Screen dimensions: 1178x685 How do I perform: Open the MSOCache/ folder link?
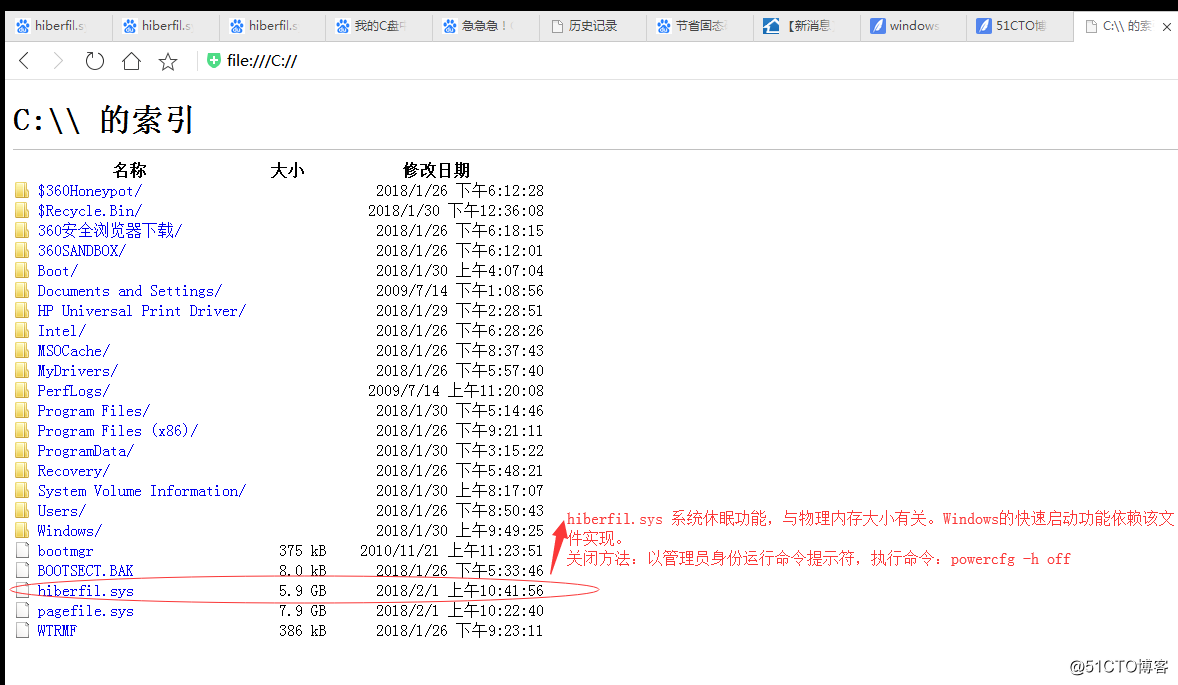point(74,351)
